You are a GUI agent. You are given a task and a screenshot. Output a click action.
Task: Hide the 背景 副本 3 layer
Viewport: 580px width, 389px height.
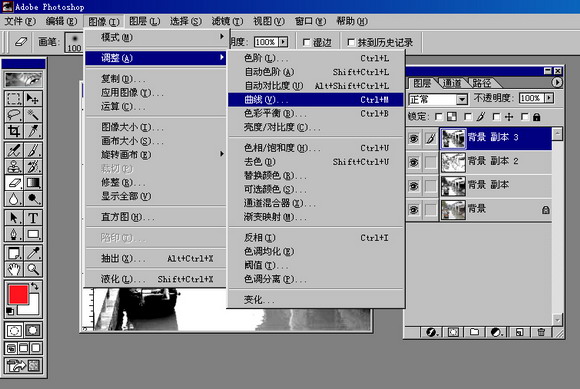click(414, 138)
